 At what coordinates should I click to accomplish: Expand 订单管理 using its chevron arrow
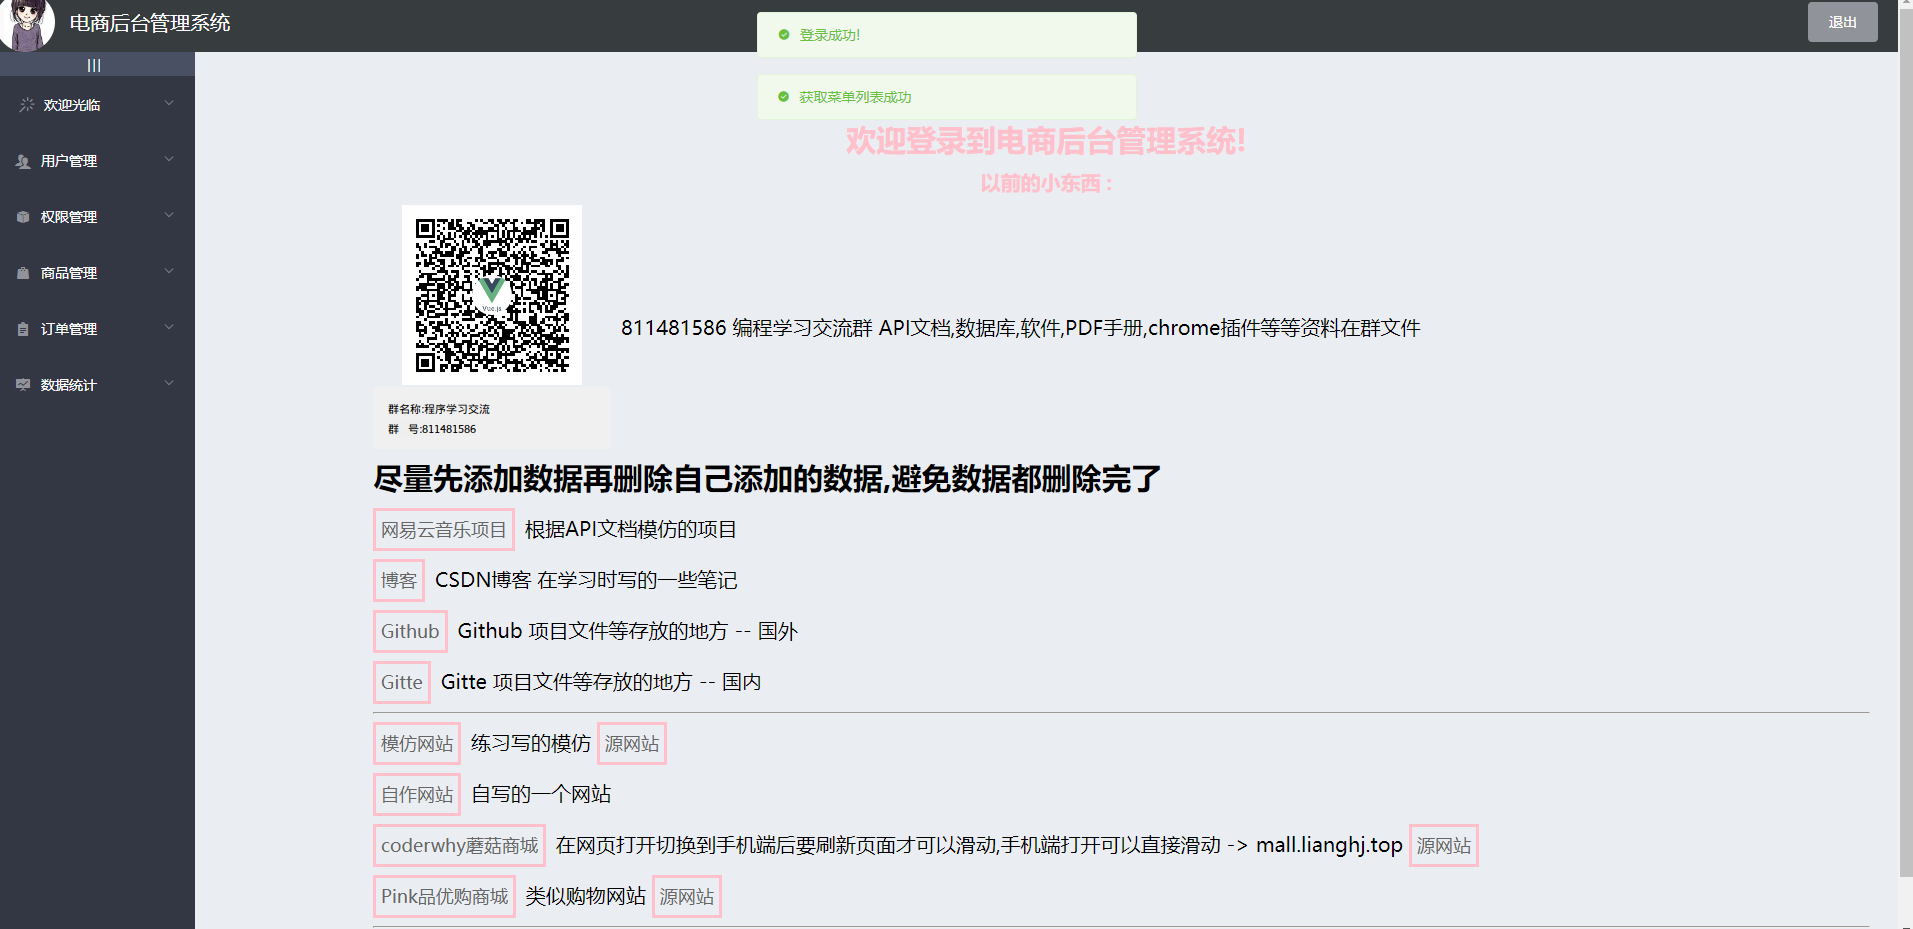tap(169, 327)
